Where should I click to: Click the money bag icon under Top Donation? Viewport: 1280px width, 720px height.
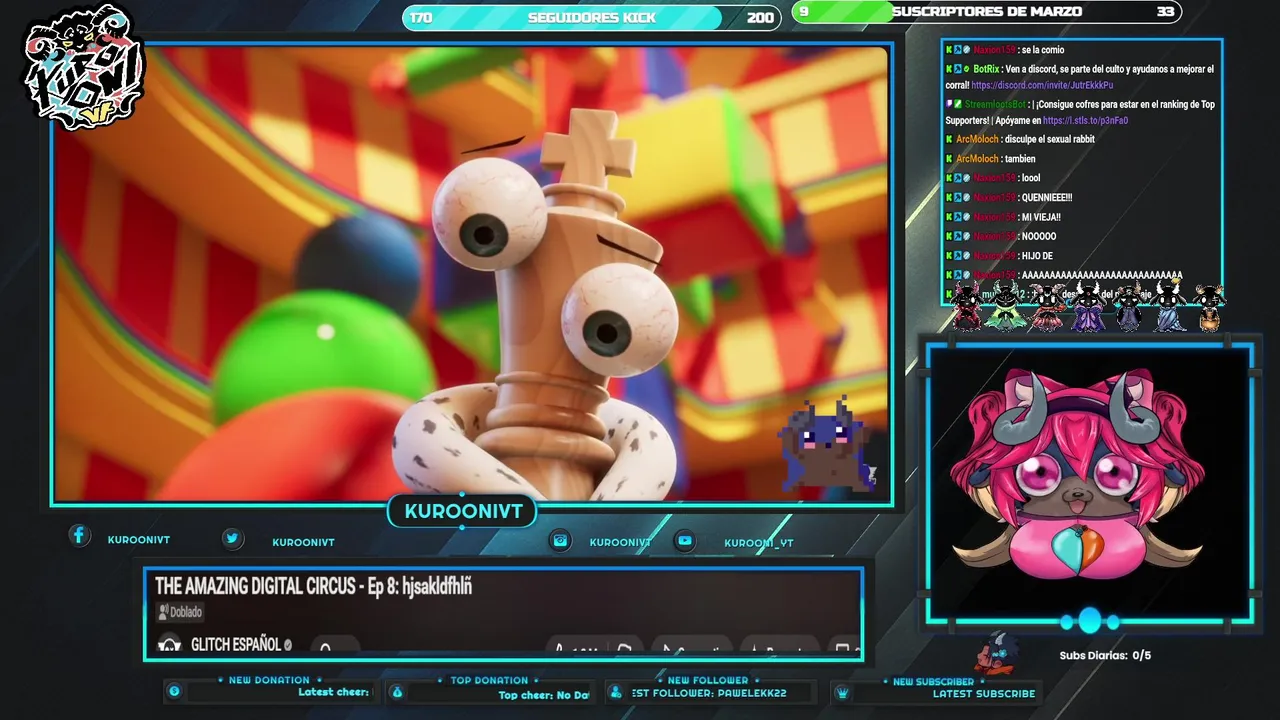397,692
